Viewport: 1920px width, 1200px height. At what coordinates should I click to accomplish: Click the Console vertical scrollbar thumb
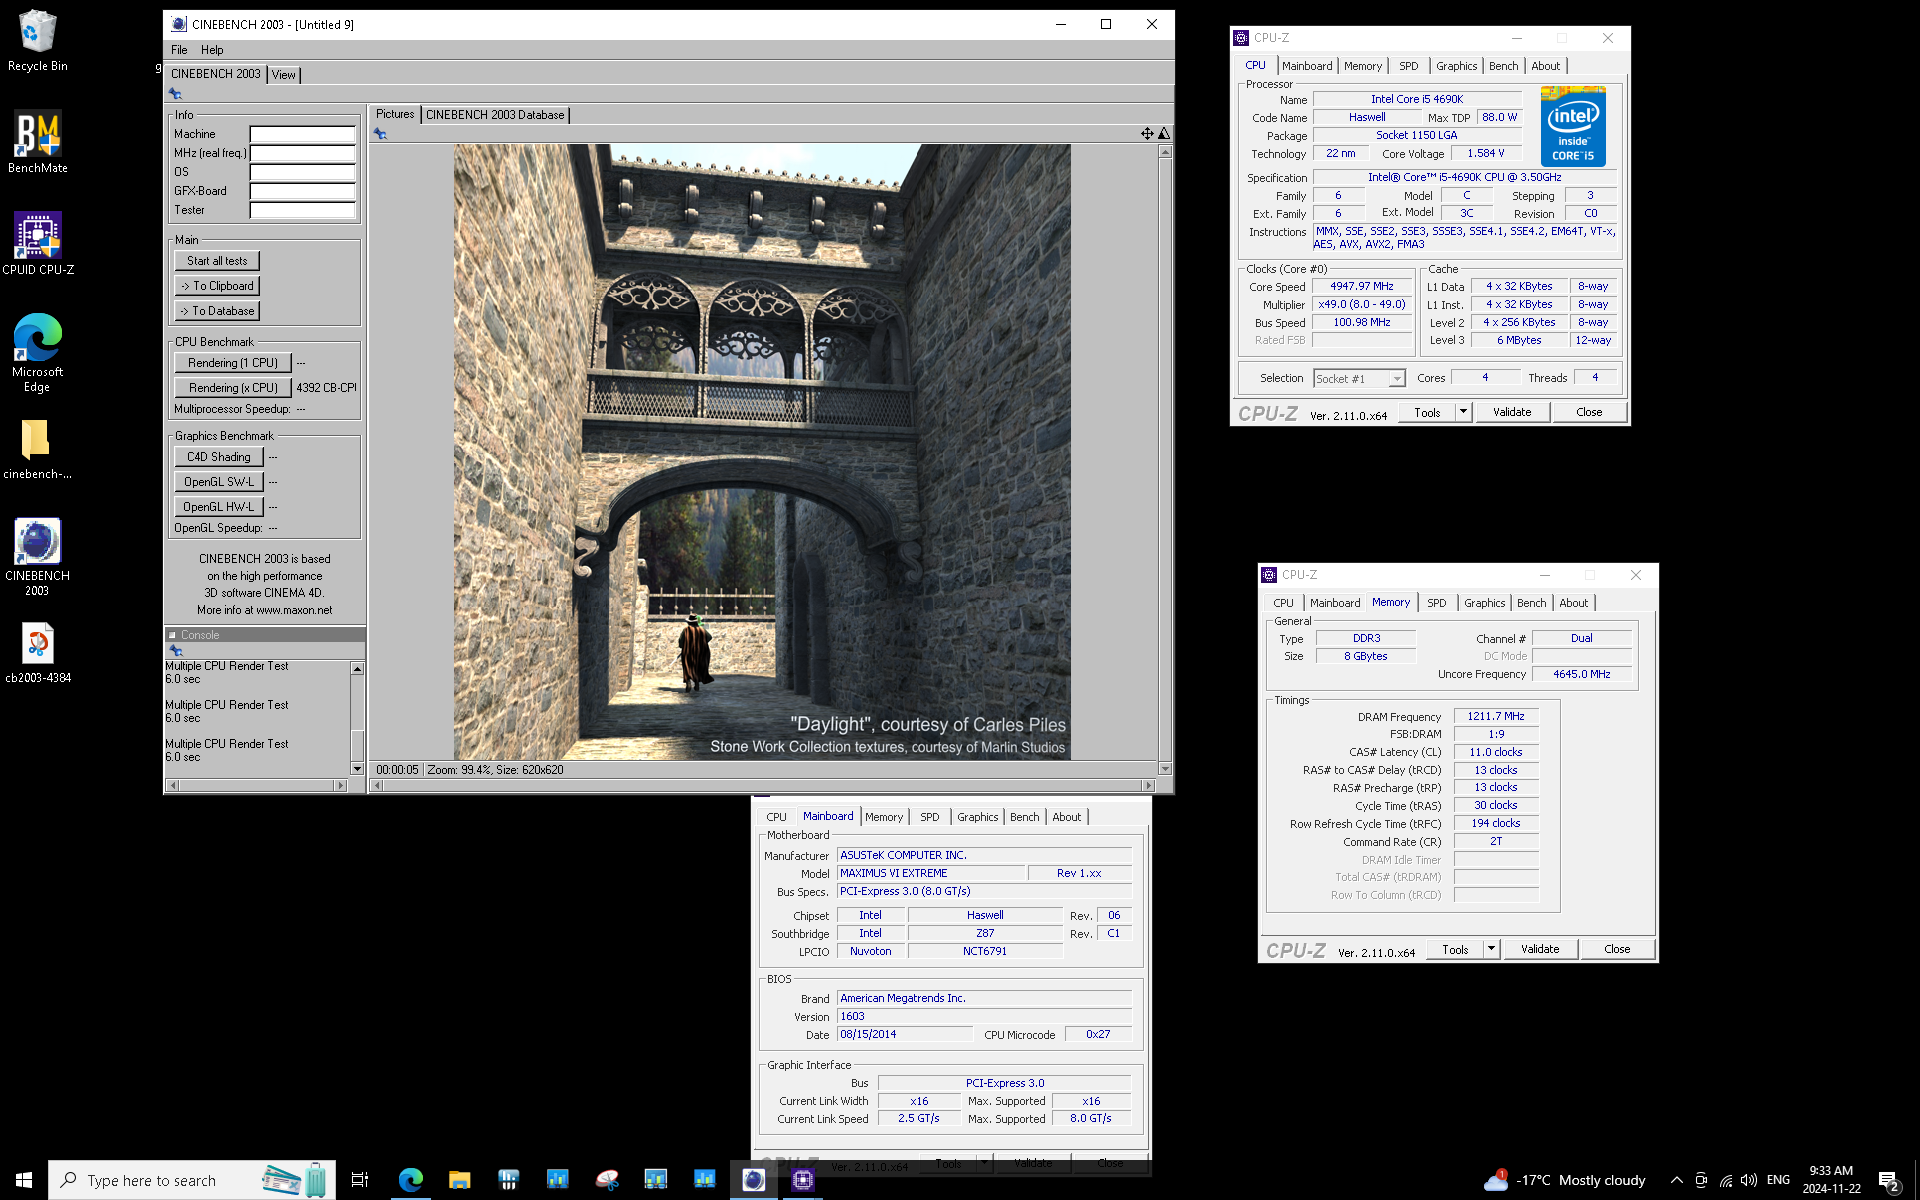tap(357, 744)
